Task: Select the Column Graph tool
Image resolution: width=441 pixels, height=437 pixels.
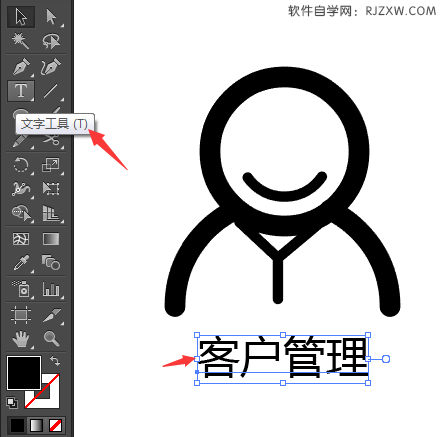Action: 51,289
